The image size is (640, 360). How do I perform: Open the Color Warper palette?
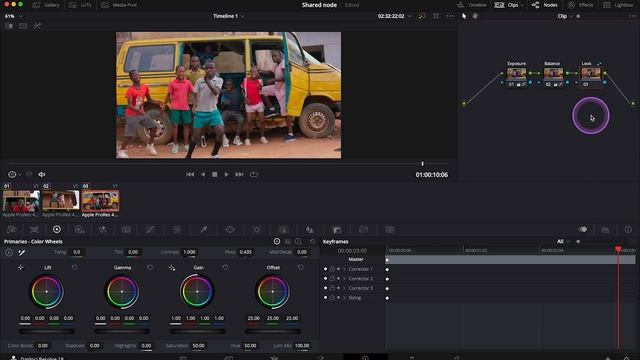177,230
